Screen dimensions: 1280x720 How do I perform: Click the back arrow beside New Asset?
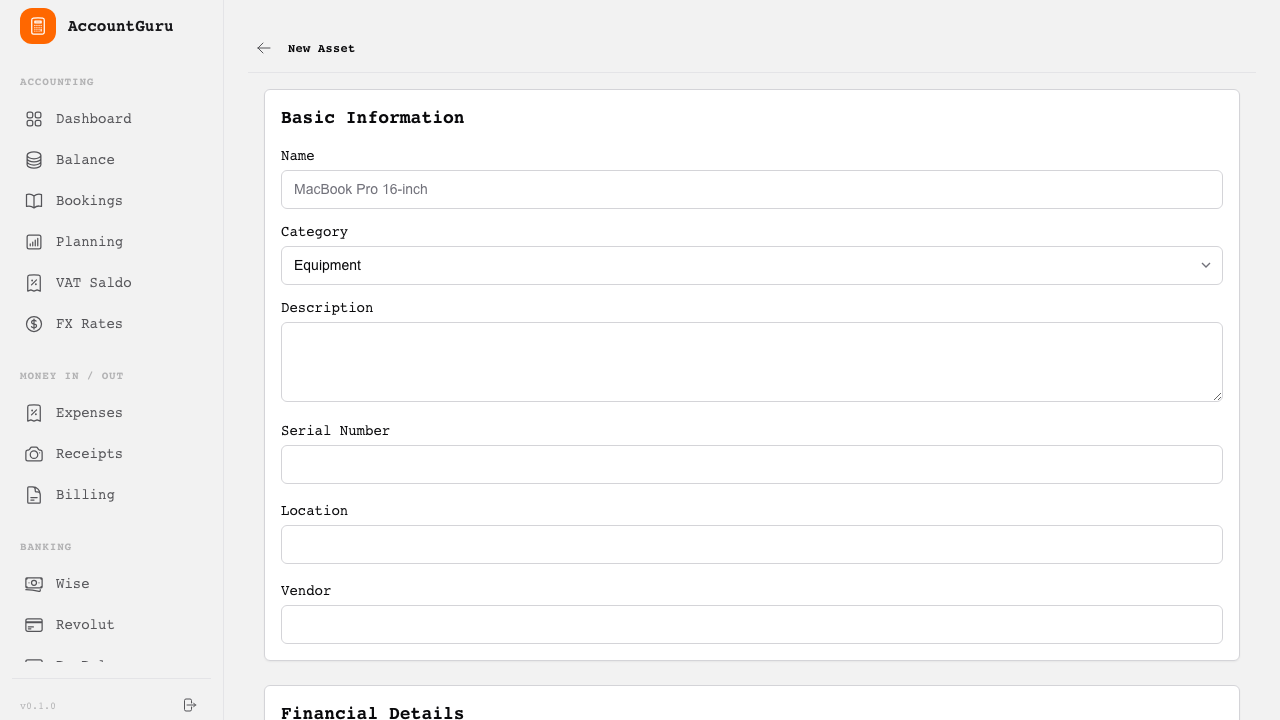pyautogui.click(x=264, y=48)
